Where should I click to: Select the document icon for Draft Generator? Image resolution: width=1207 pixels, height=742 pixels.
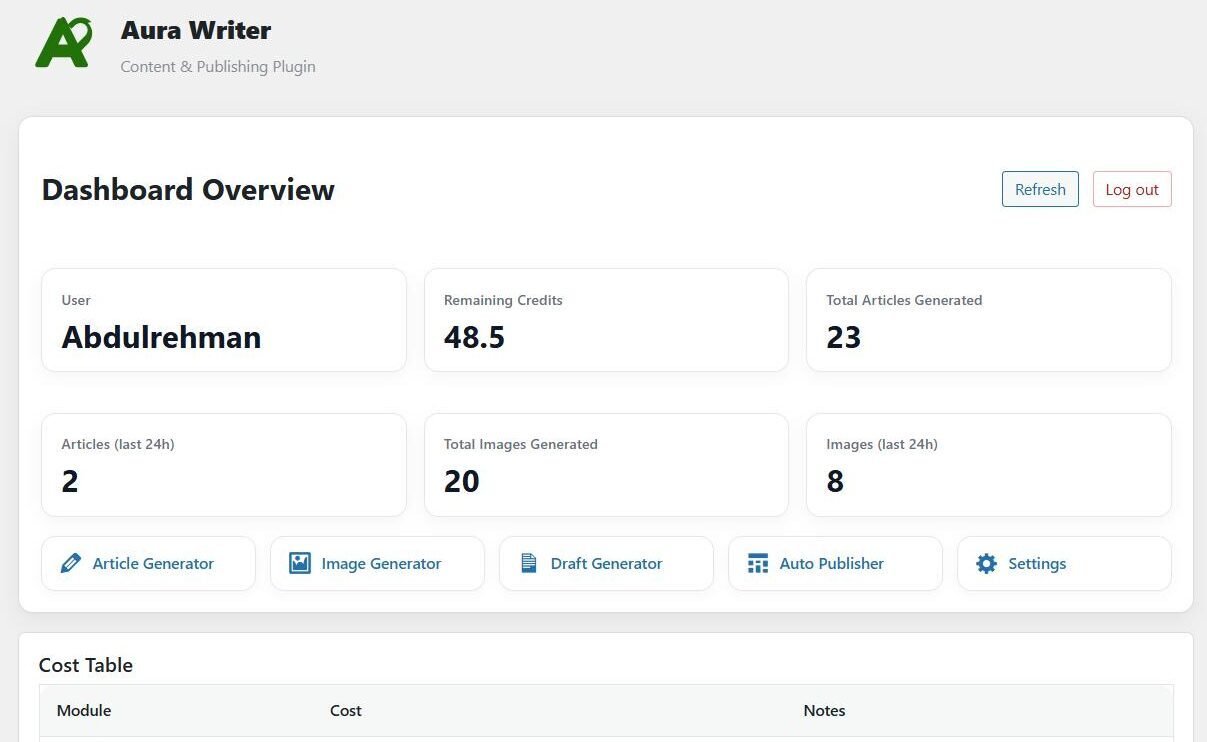[x=528, y=563]
